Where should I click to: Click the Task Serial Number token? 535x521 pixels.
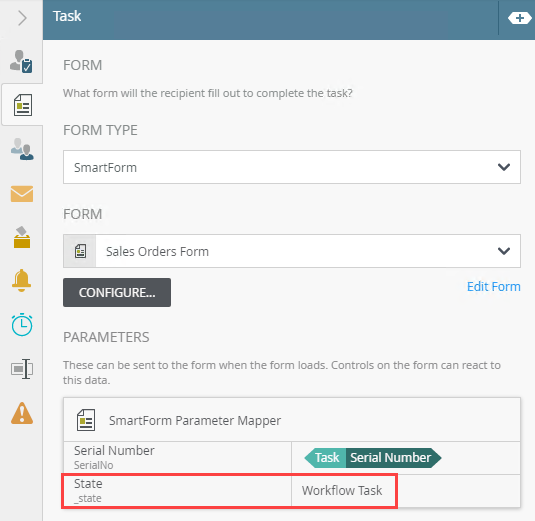coord(373,458)
